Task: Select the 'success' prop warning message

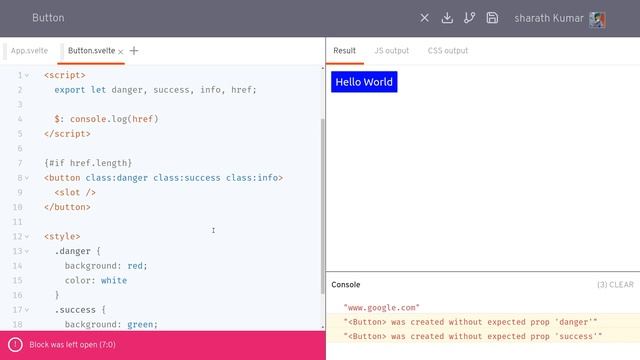Action: [473, 336]
